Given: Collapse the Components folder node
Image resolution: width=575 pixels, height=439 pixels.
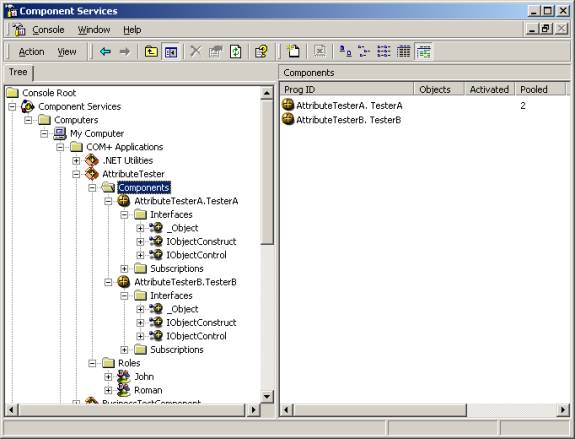Looking at the screenshot, I should coord(92,188).
